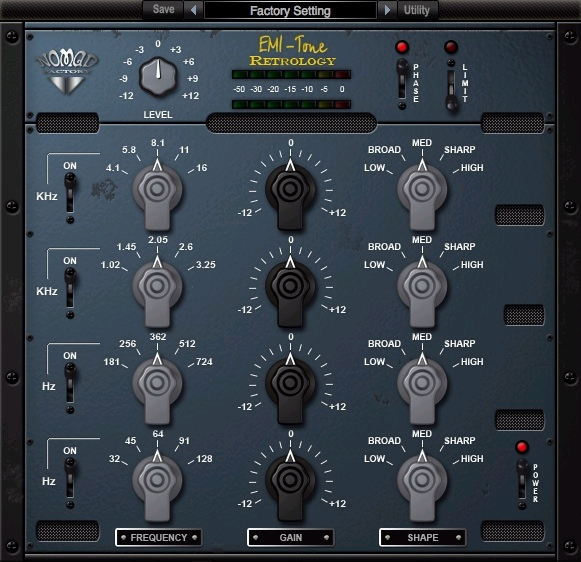This screenshot has width=581, height=562.
Task: Click the GAIN column label plate
Action: [290, 538]
